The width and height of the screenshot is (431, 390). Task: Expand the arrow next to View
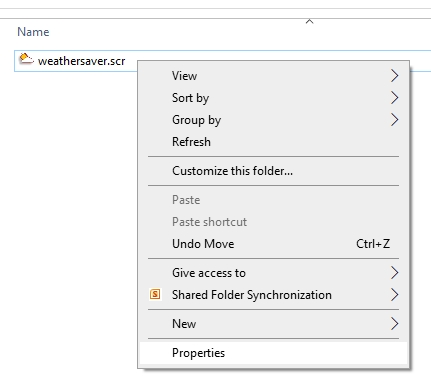point(395,76)
